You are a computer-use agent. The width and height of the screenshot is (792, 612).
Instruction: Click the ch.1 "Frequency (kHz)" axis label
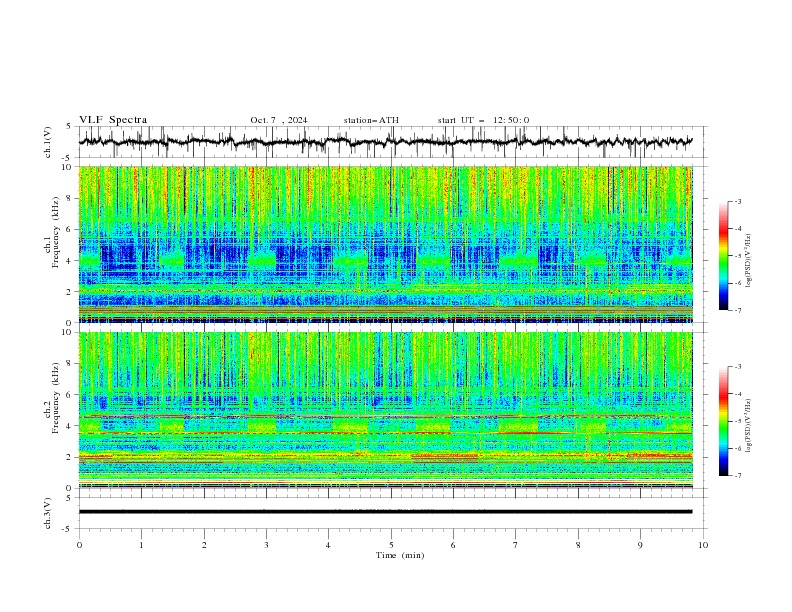point(56,230)
